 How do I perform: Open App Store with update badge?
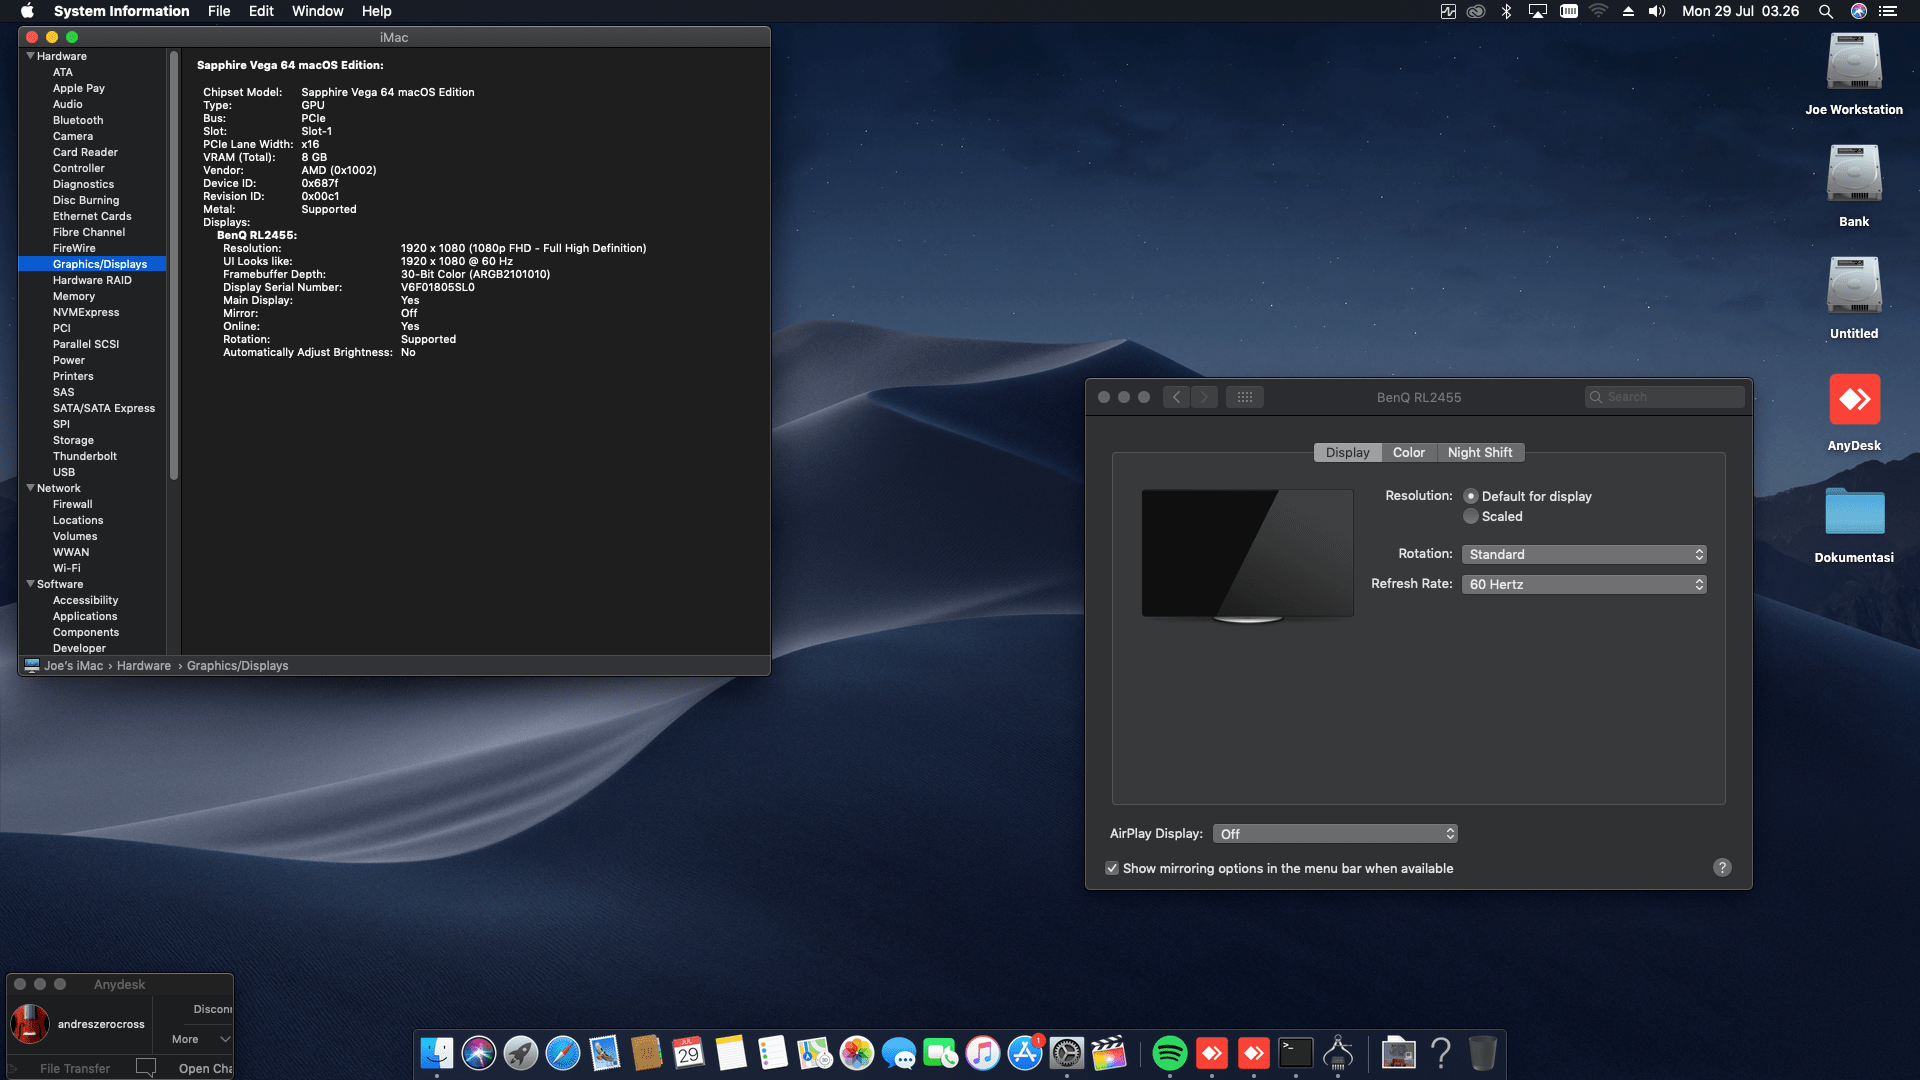pyautogui.click(x=1025, y=1053)
